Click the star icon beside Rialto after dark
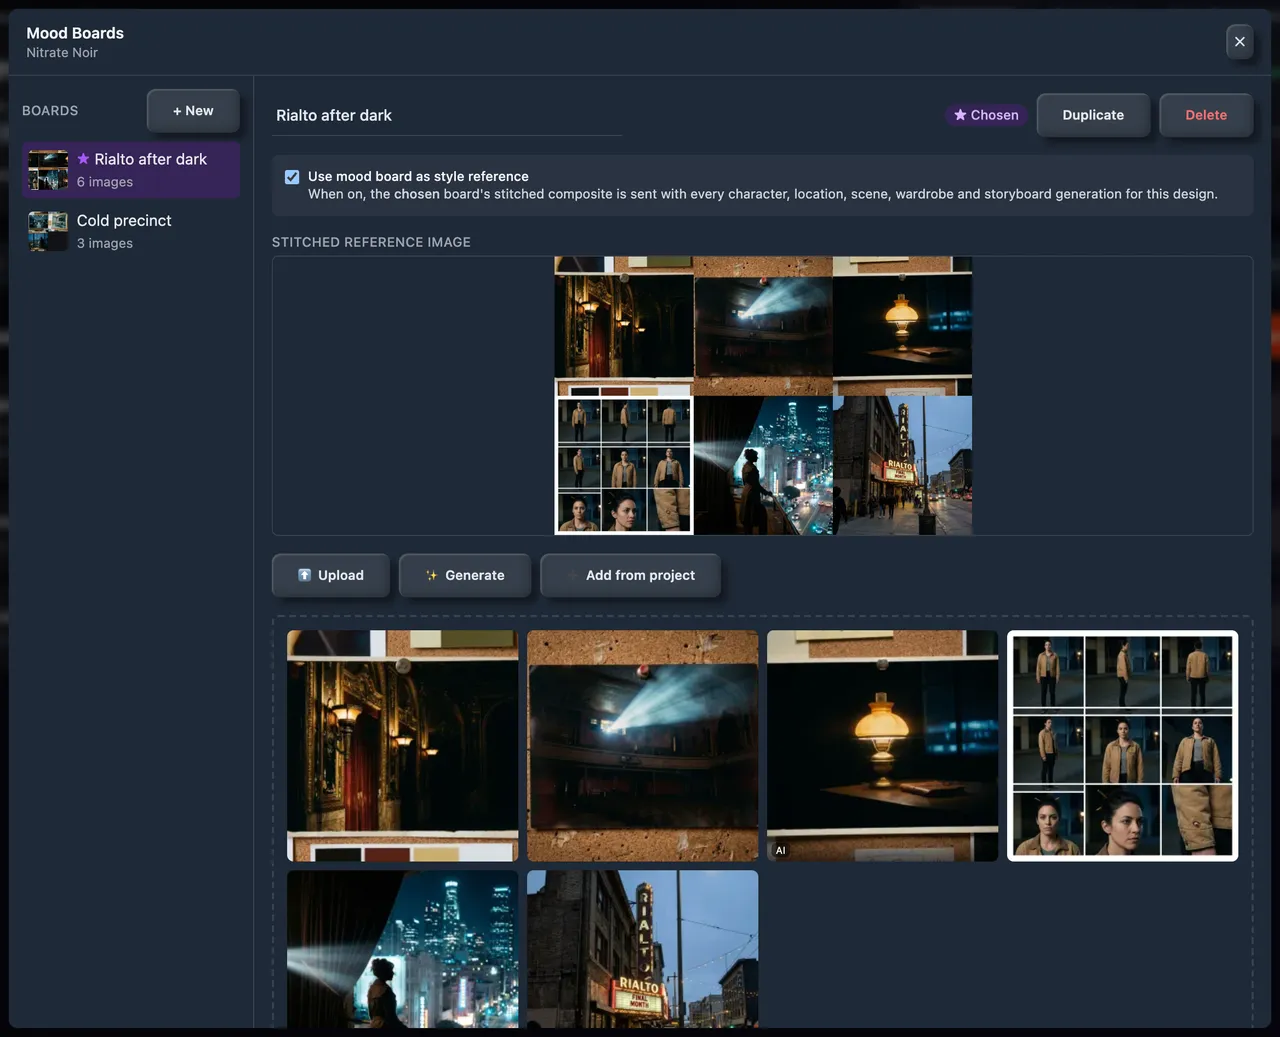Viewport: 1280px width, 1037px height. click(x=83, y=159)
